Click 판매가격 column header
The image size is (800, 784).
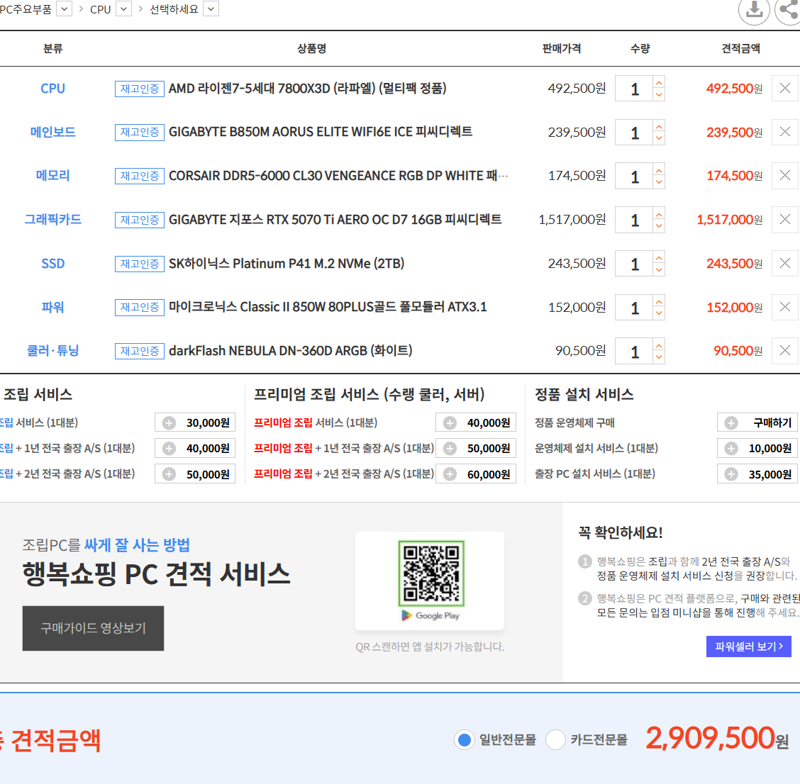click(561, 48)
